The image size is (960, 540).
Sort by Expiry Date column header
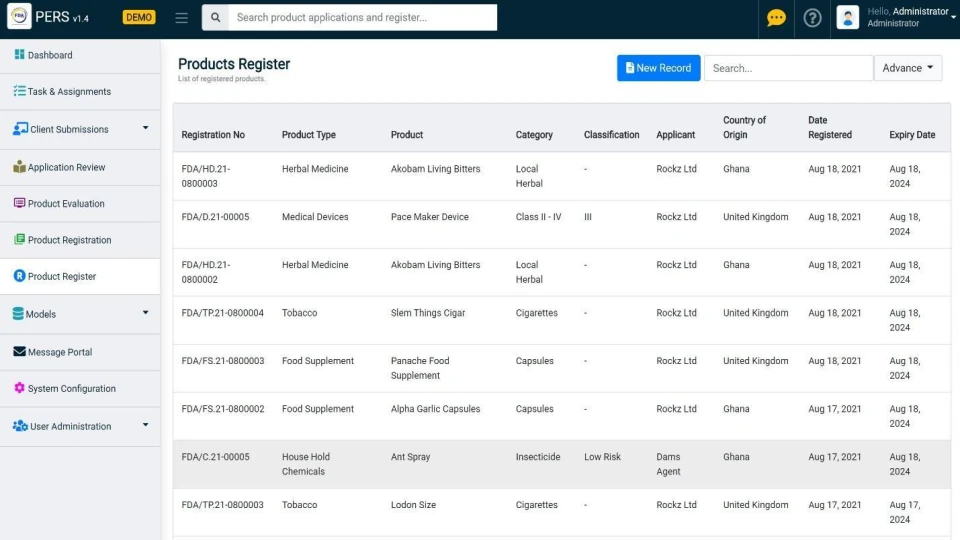coord(912,135)
